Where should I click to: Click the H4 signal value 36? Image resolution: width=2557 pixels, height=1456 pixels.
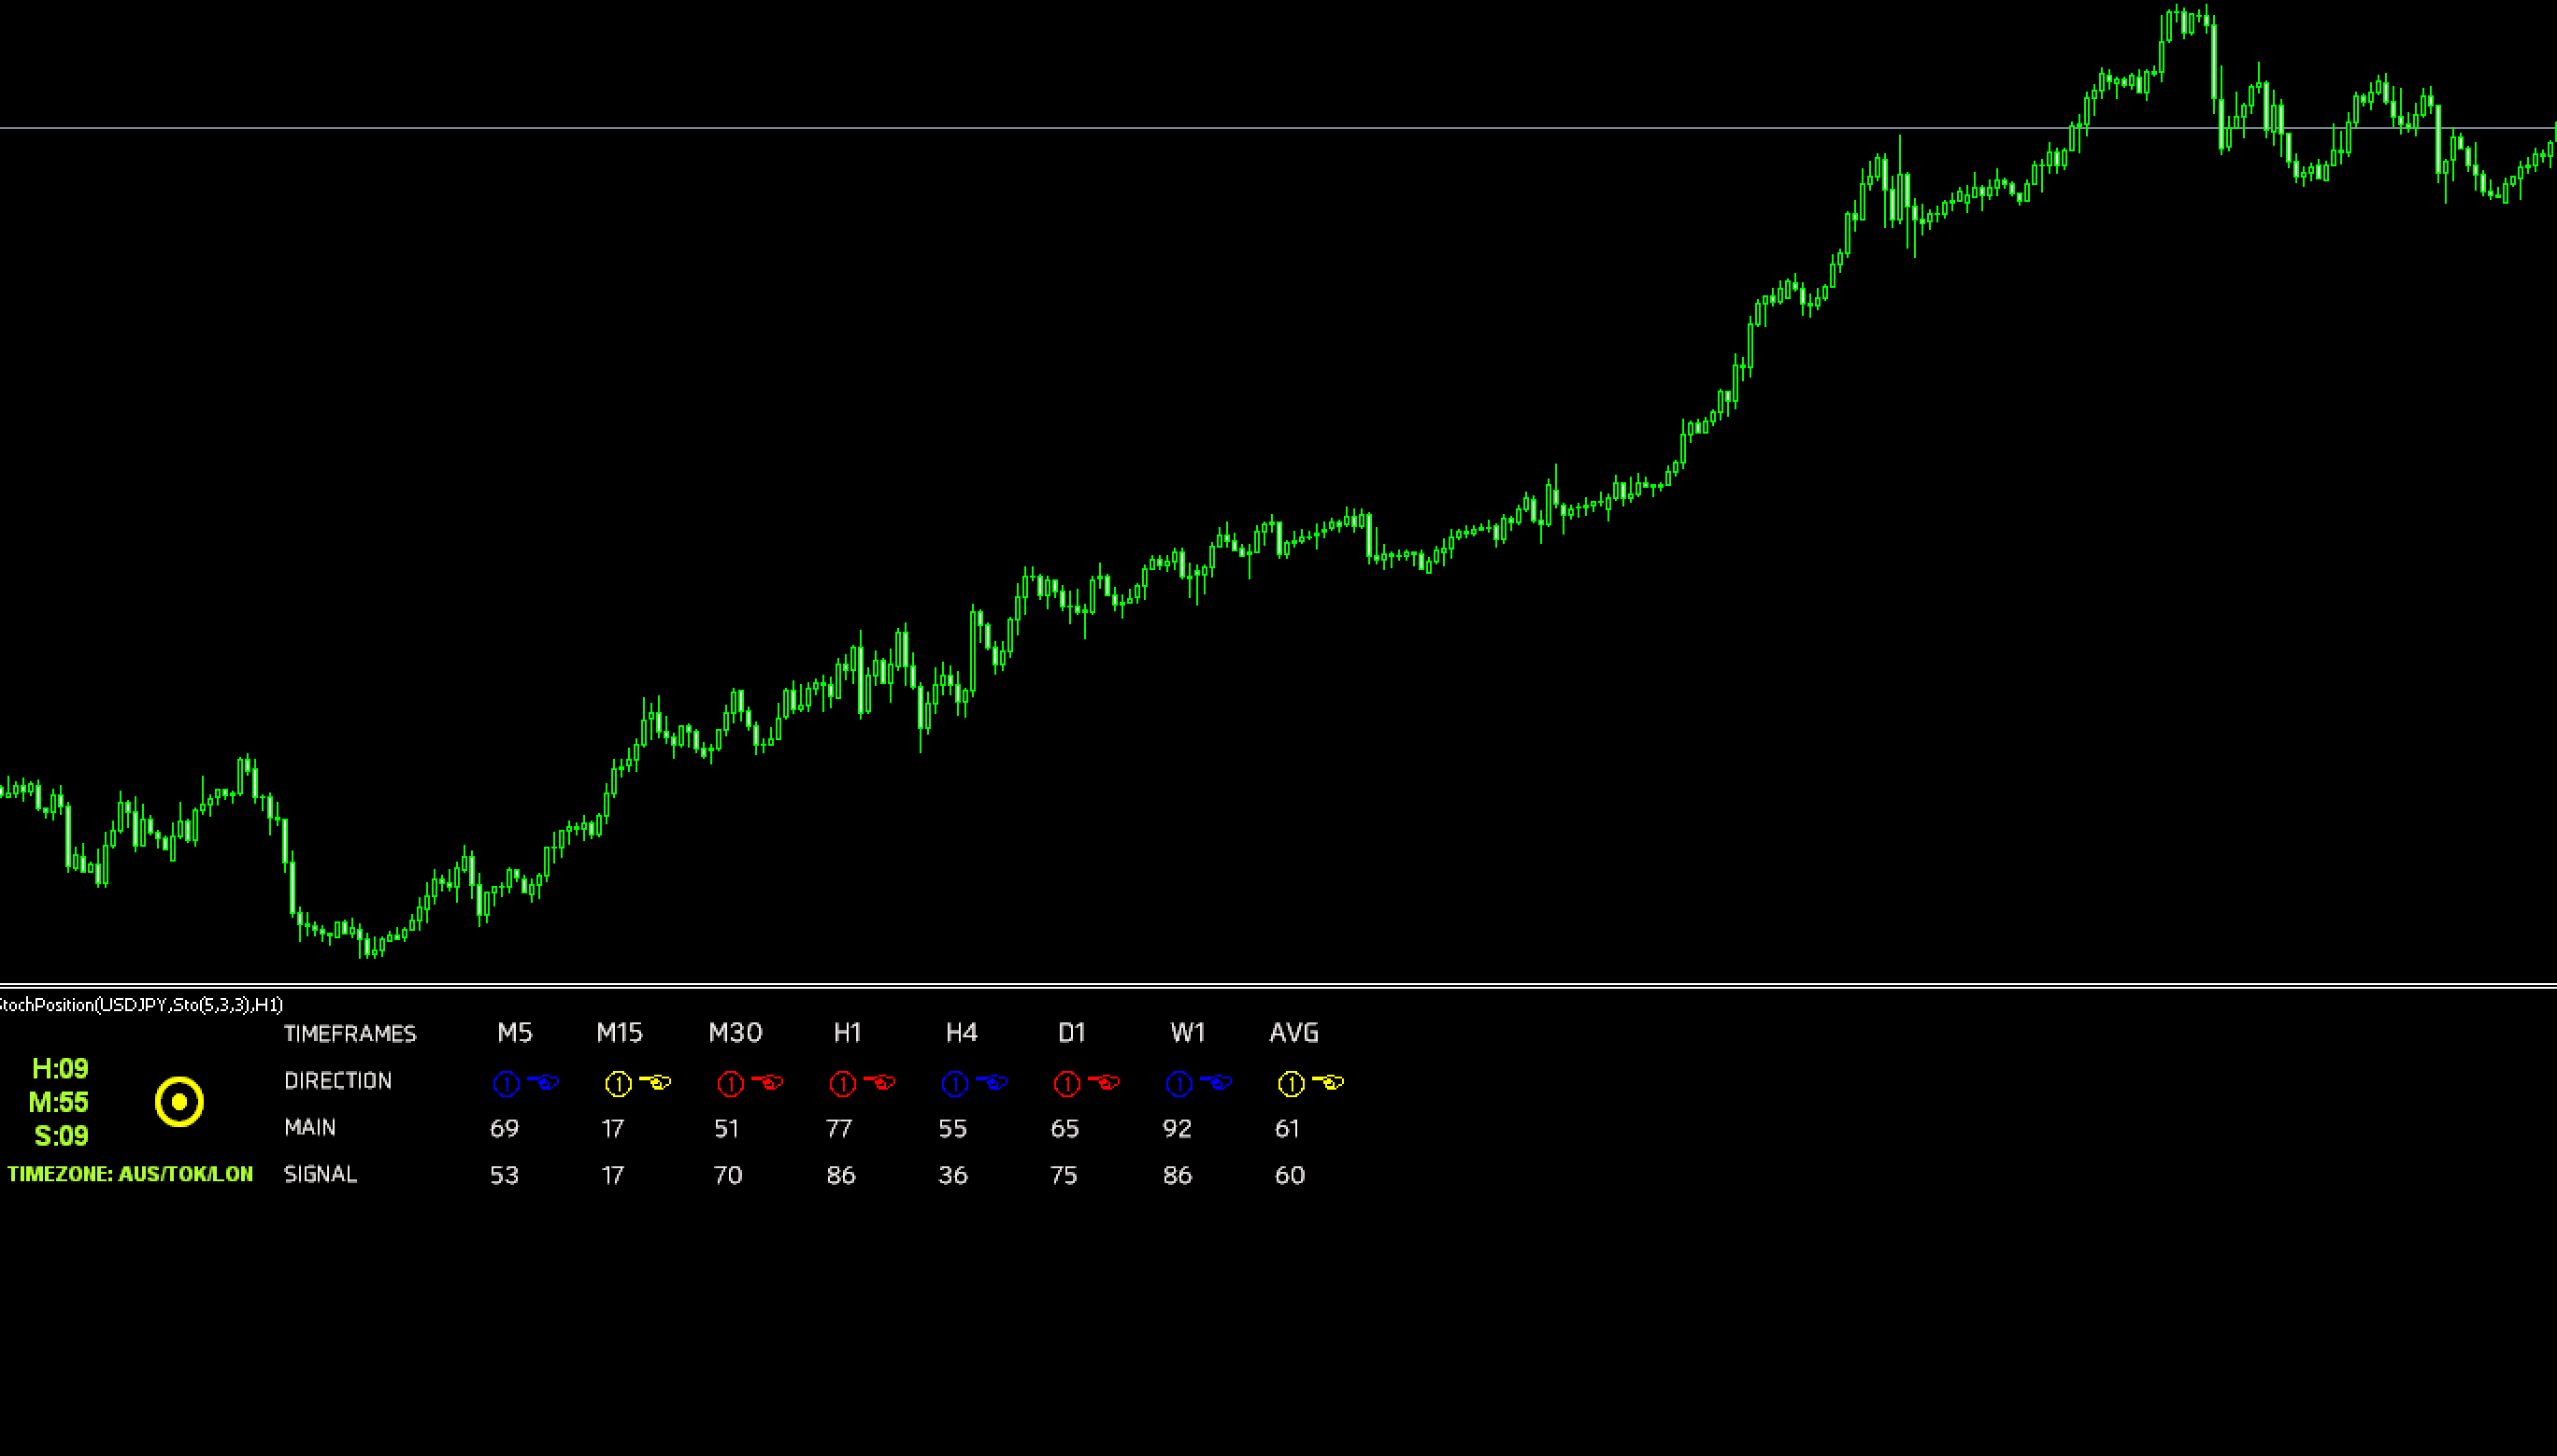click(x=953, y=1176)
